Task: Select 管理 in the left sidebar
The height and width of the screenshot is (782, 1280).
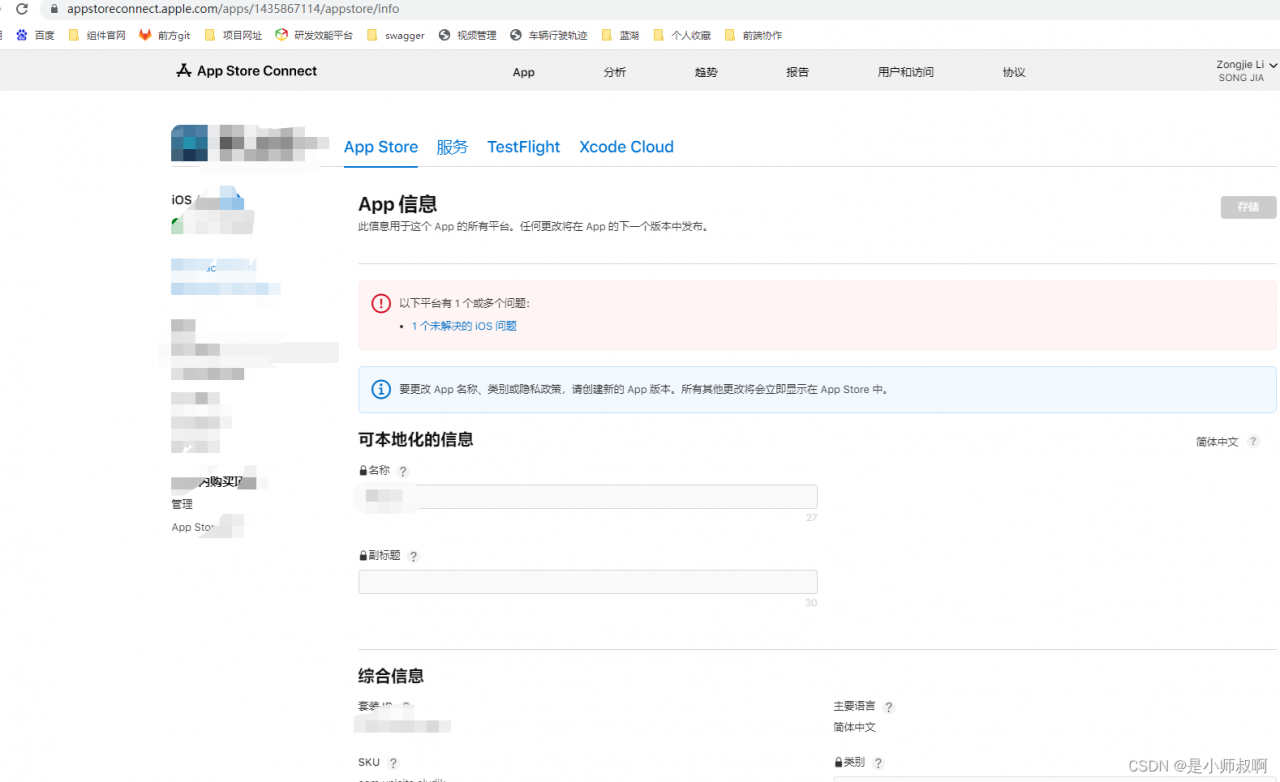Action: [x=182, y=504]
